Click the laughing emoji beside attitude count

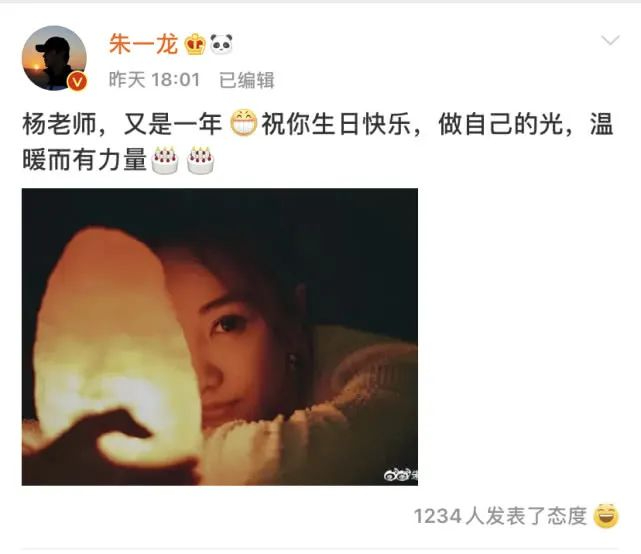pos(606,516)
